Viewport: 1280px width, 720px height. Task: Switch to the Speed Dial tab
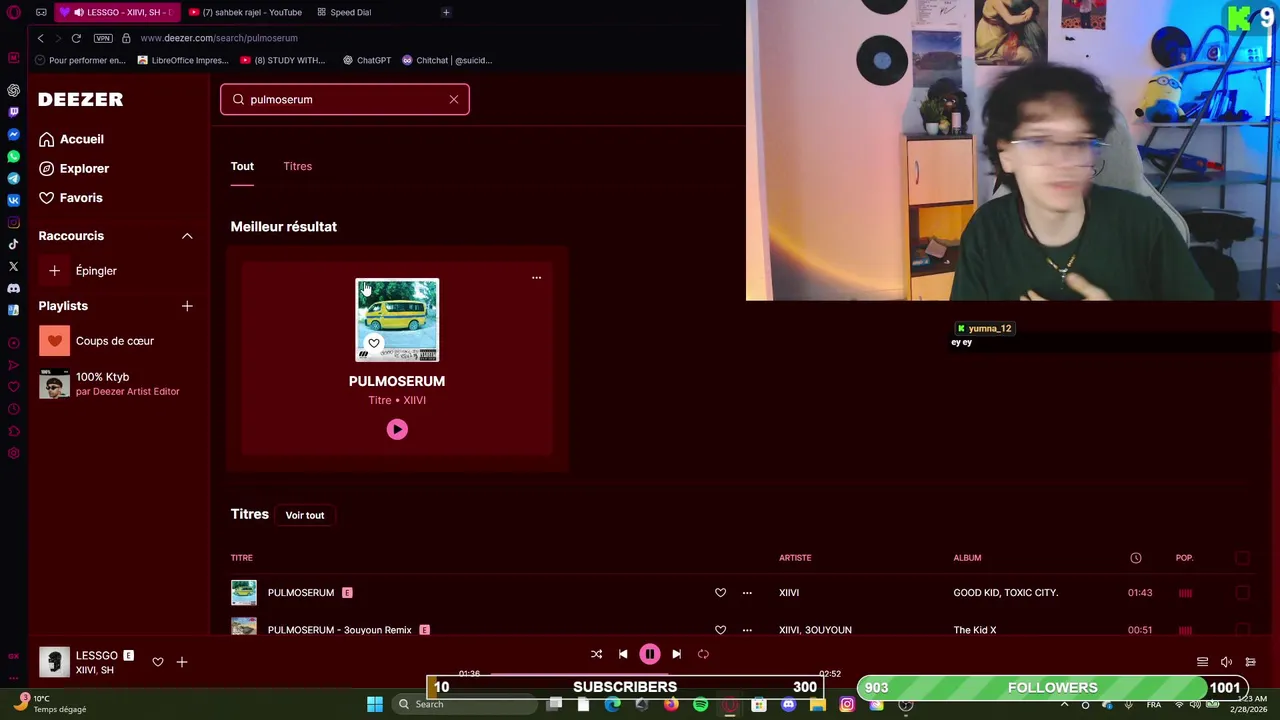343,12
